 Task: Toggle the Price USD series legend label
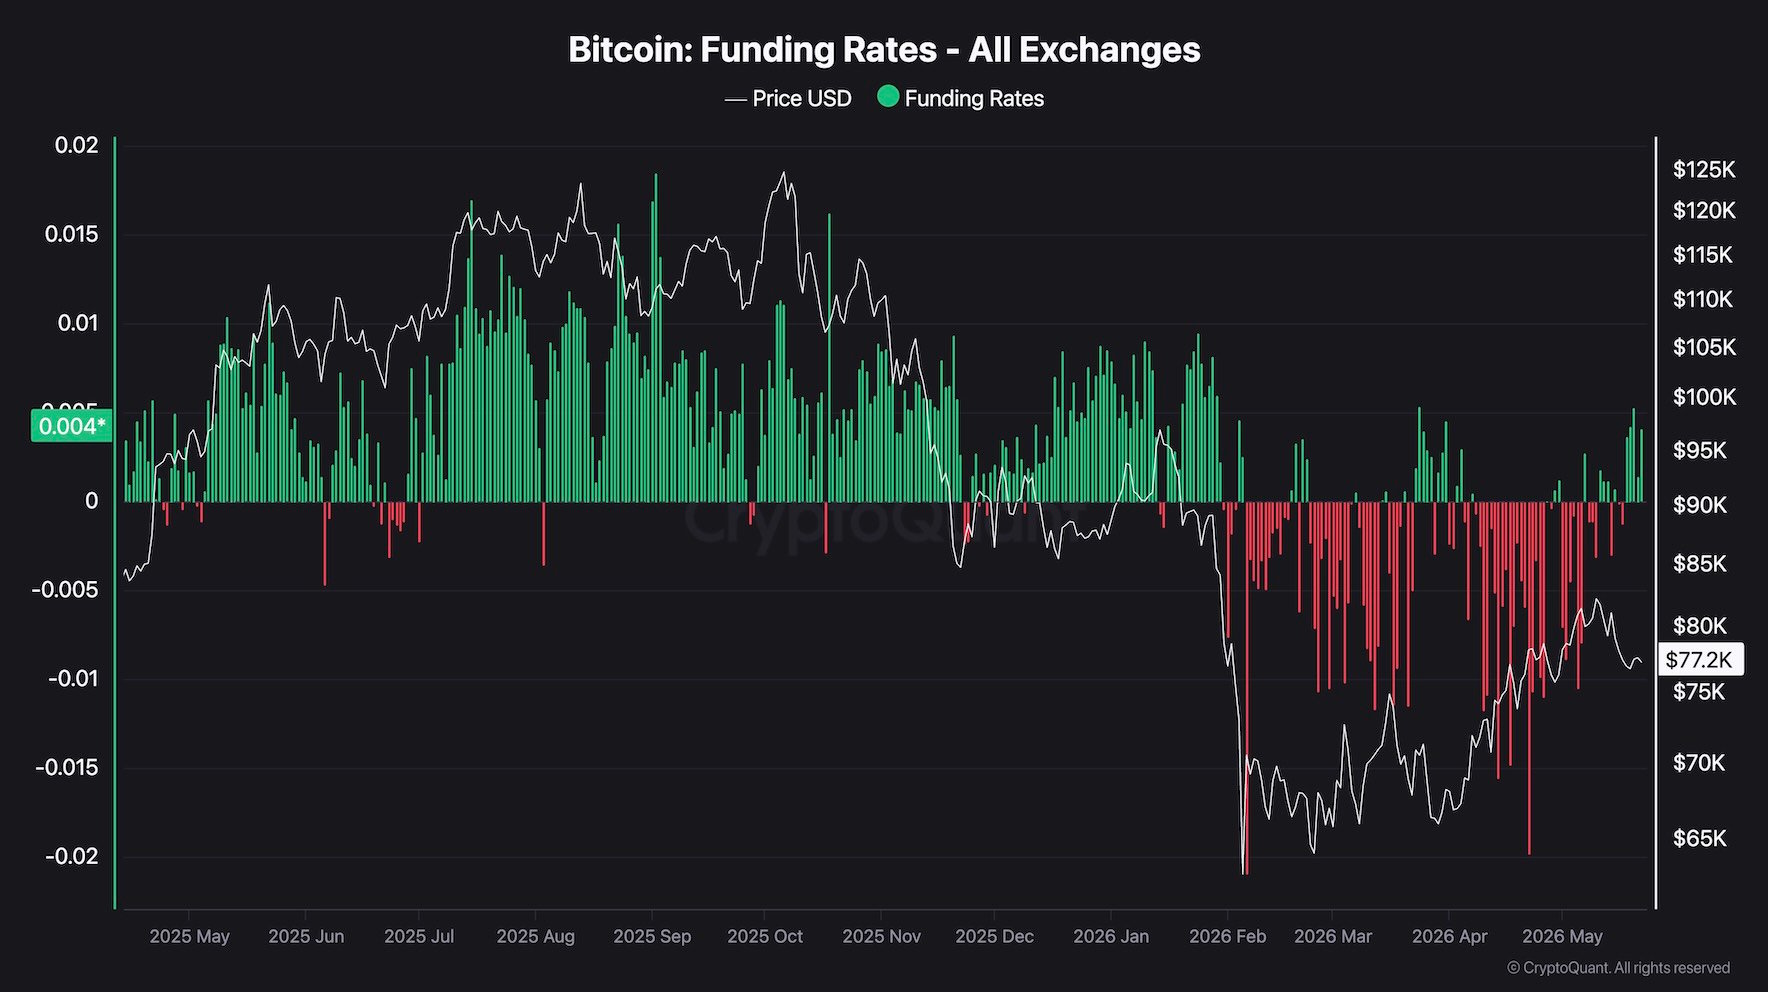pos(802,98)
